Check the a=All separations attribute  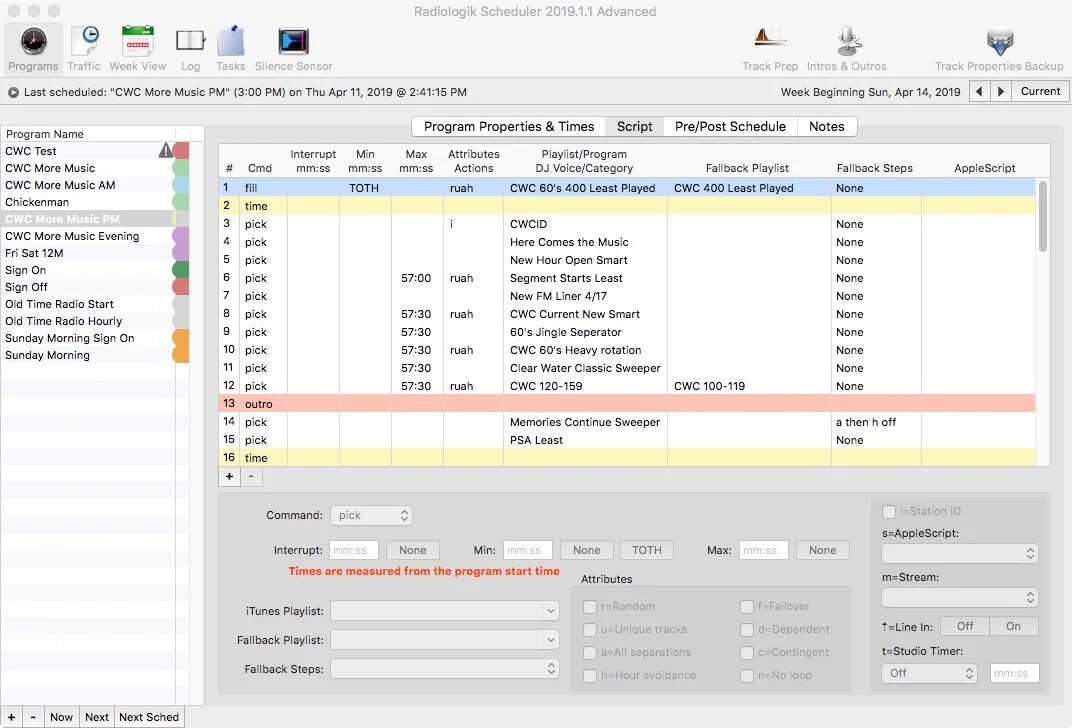(589, 653)
